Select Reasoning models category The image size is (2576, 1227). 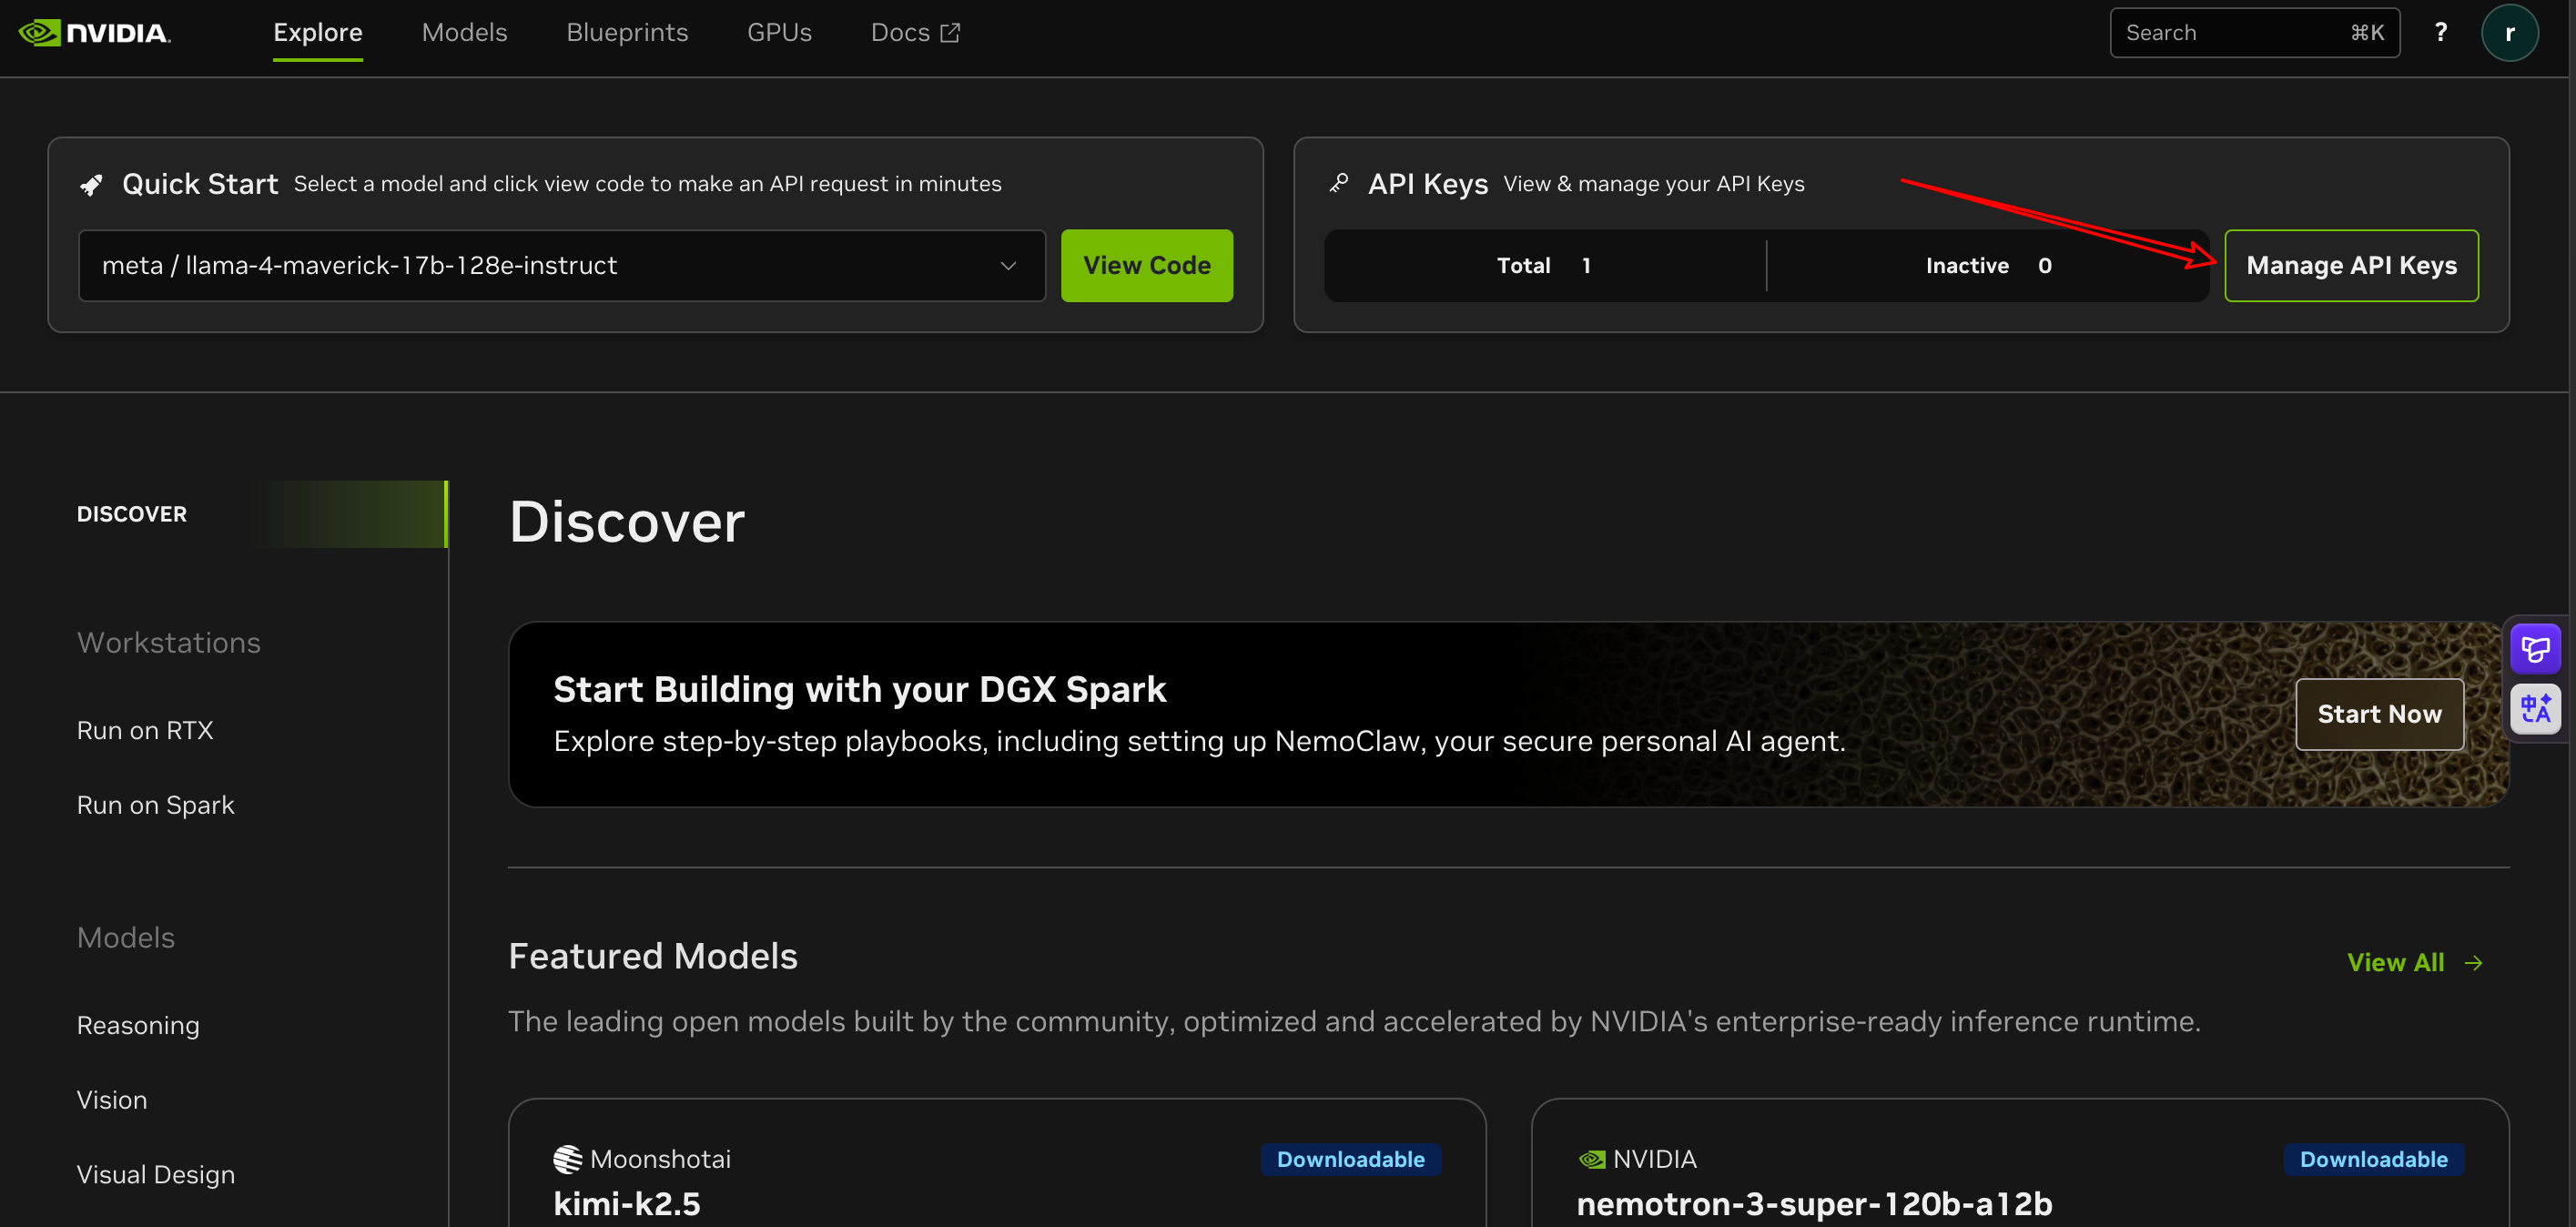[x=138, y=1026]
